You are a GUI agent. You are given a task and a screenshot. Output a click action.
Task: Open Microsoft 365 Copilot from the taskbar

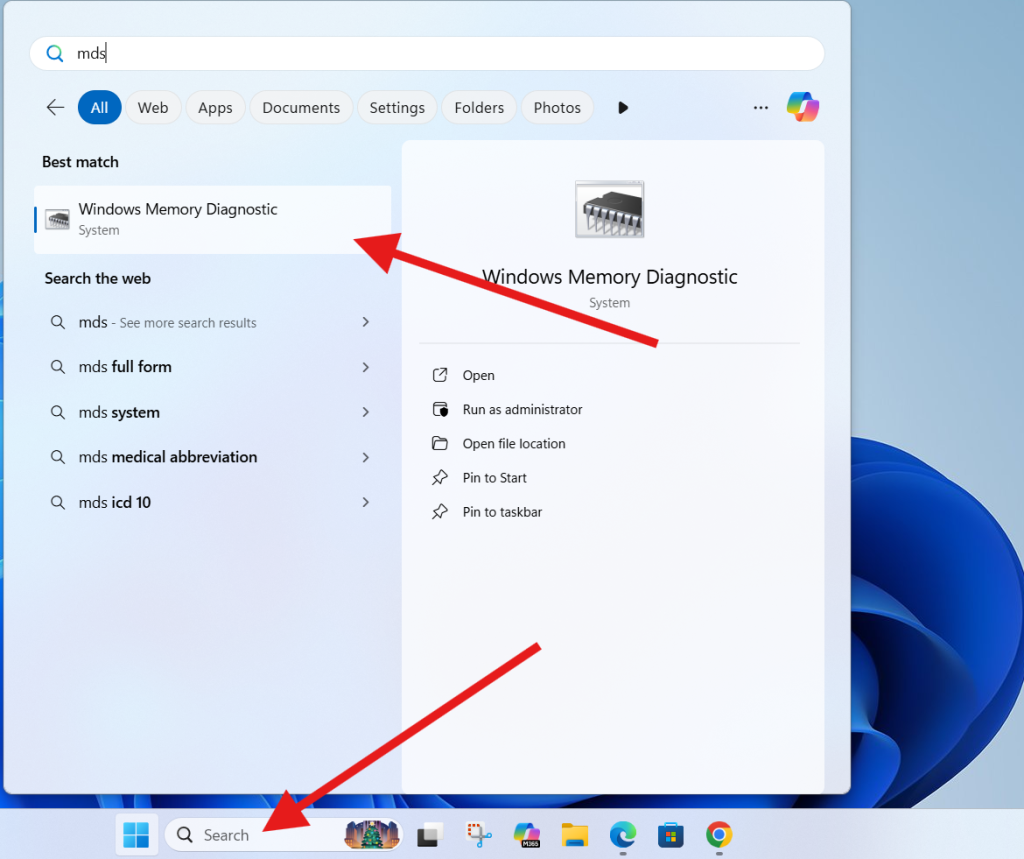point(525,834)
